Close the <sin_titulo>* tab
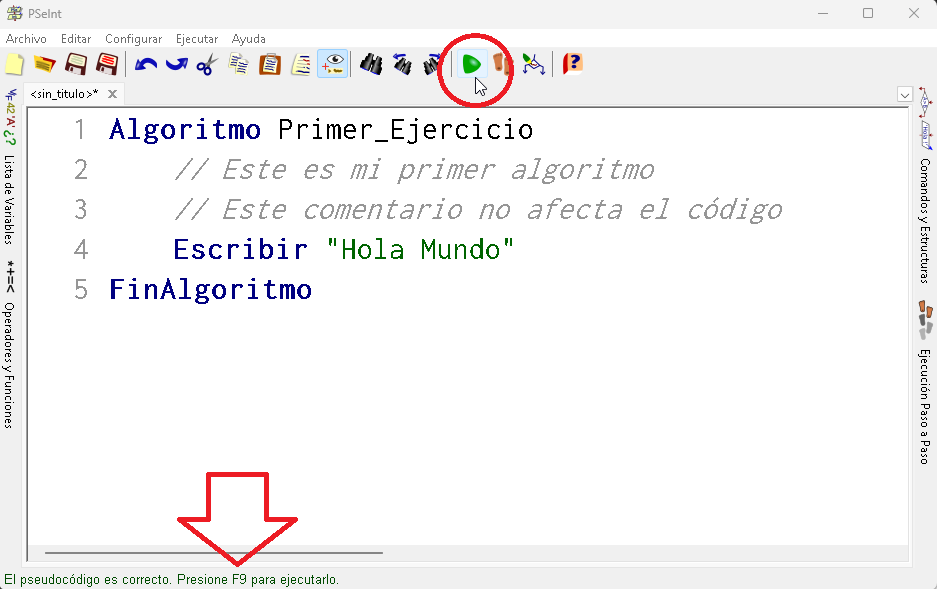The height and width of the screenshot is (589, 937). click(x=112, y=94)
